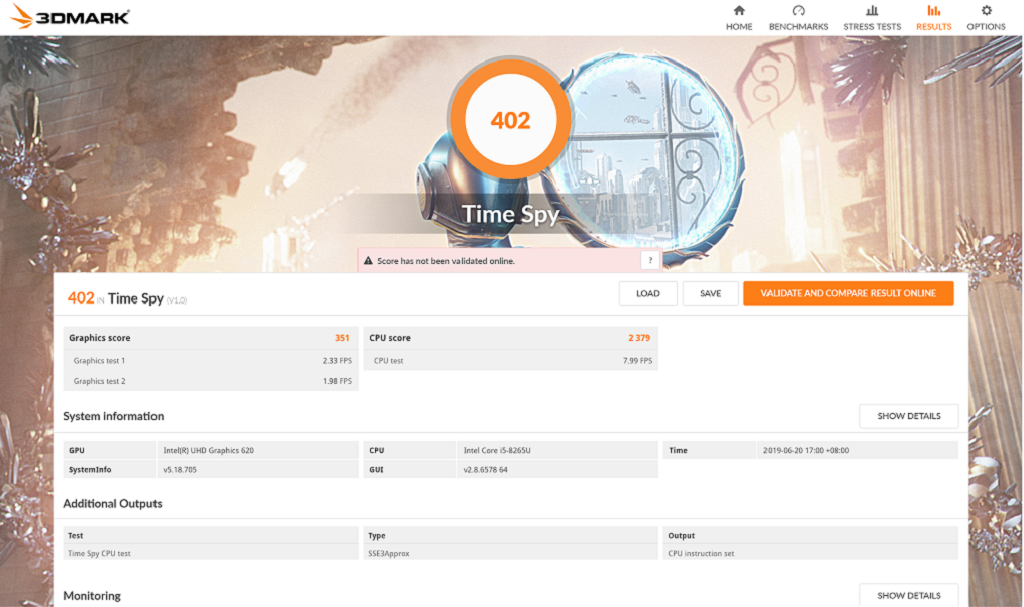The height and width of the screenshot is (607, 1024).
Task: Click the question mark help button
Action: (650, 261)
